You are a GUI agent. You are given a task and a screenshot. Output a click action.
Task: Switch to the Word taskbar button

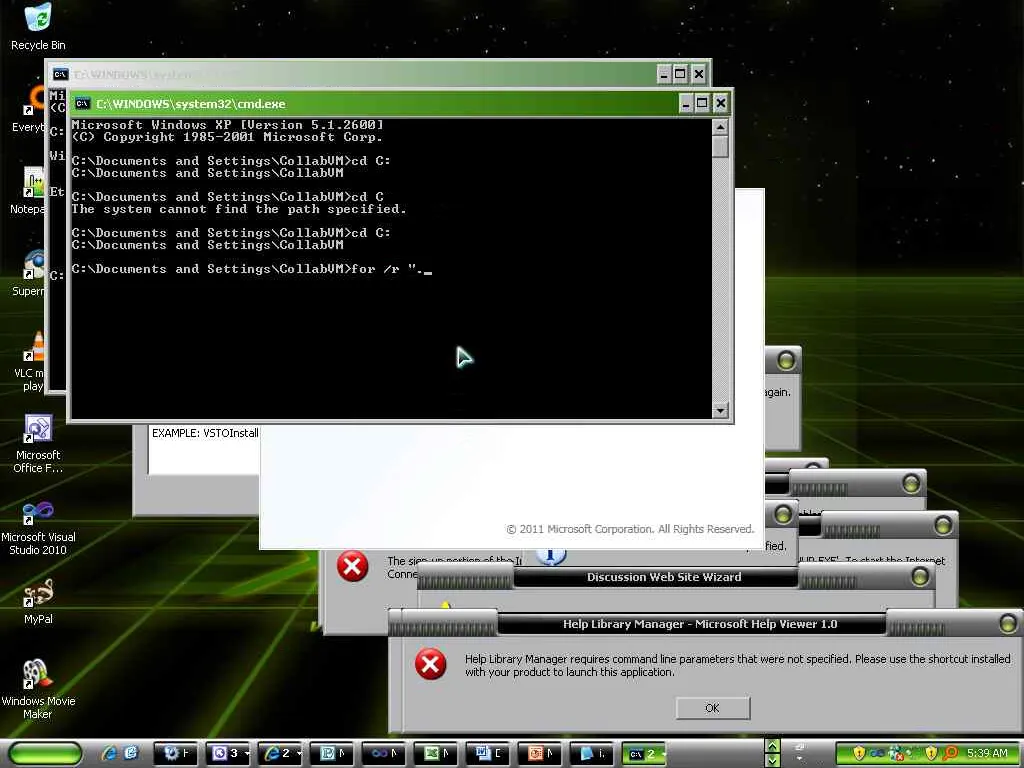tap(488, 754)
